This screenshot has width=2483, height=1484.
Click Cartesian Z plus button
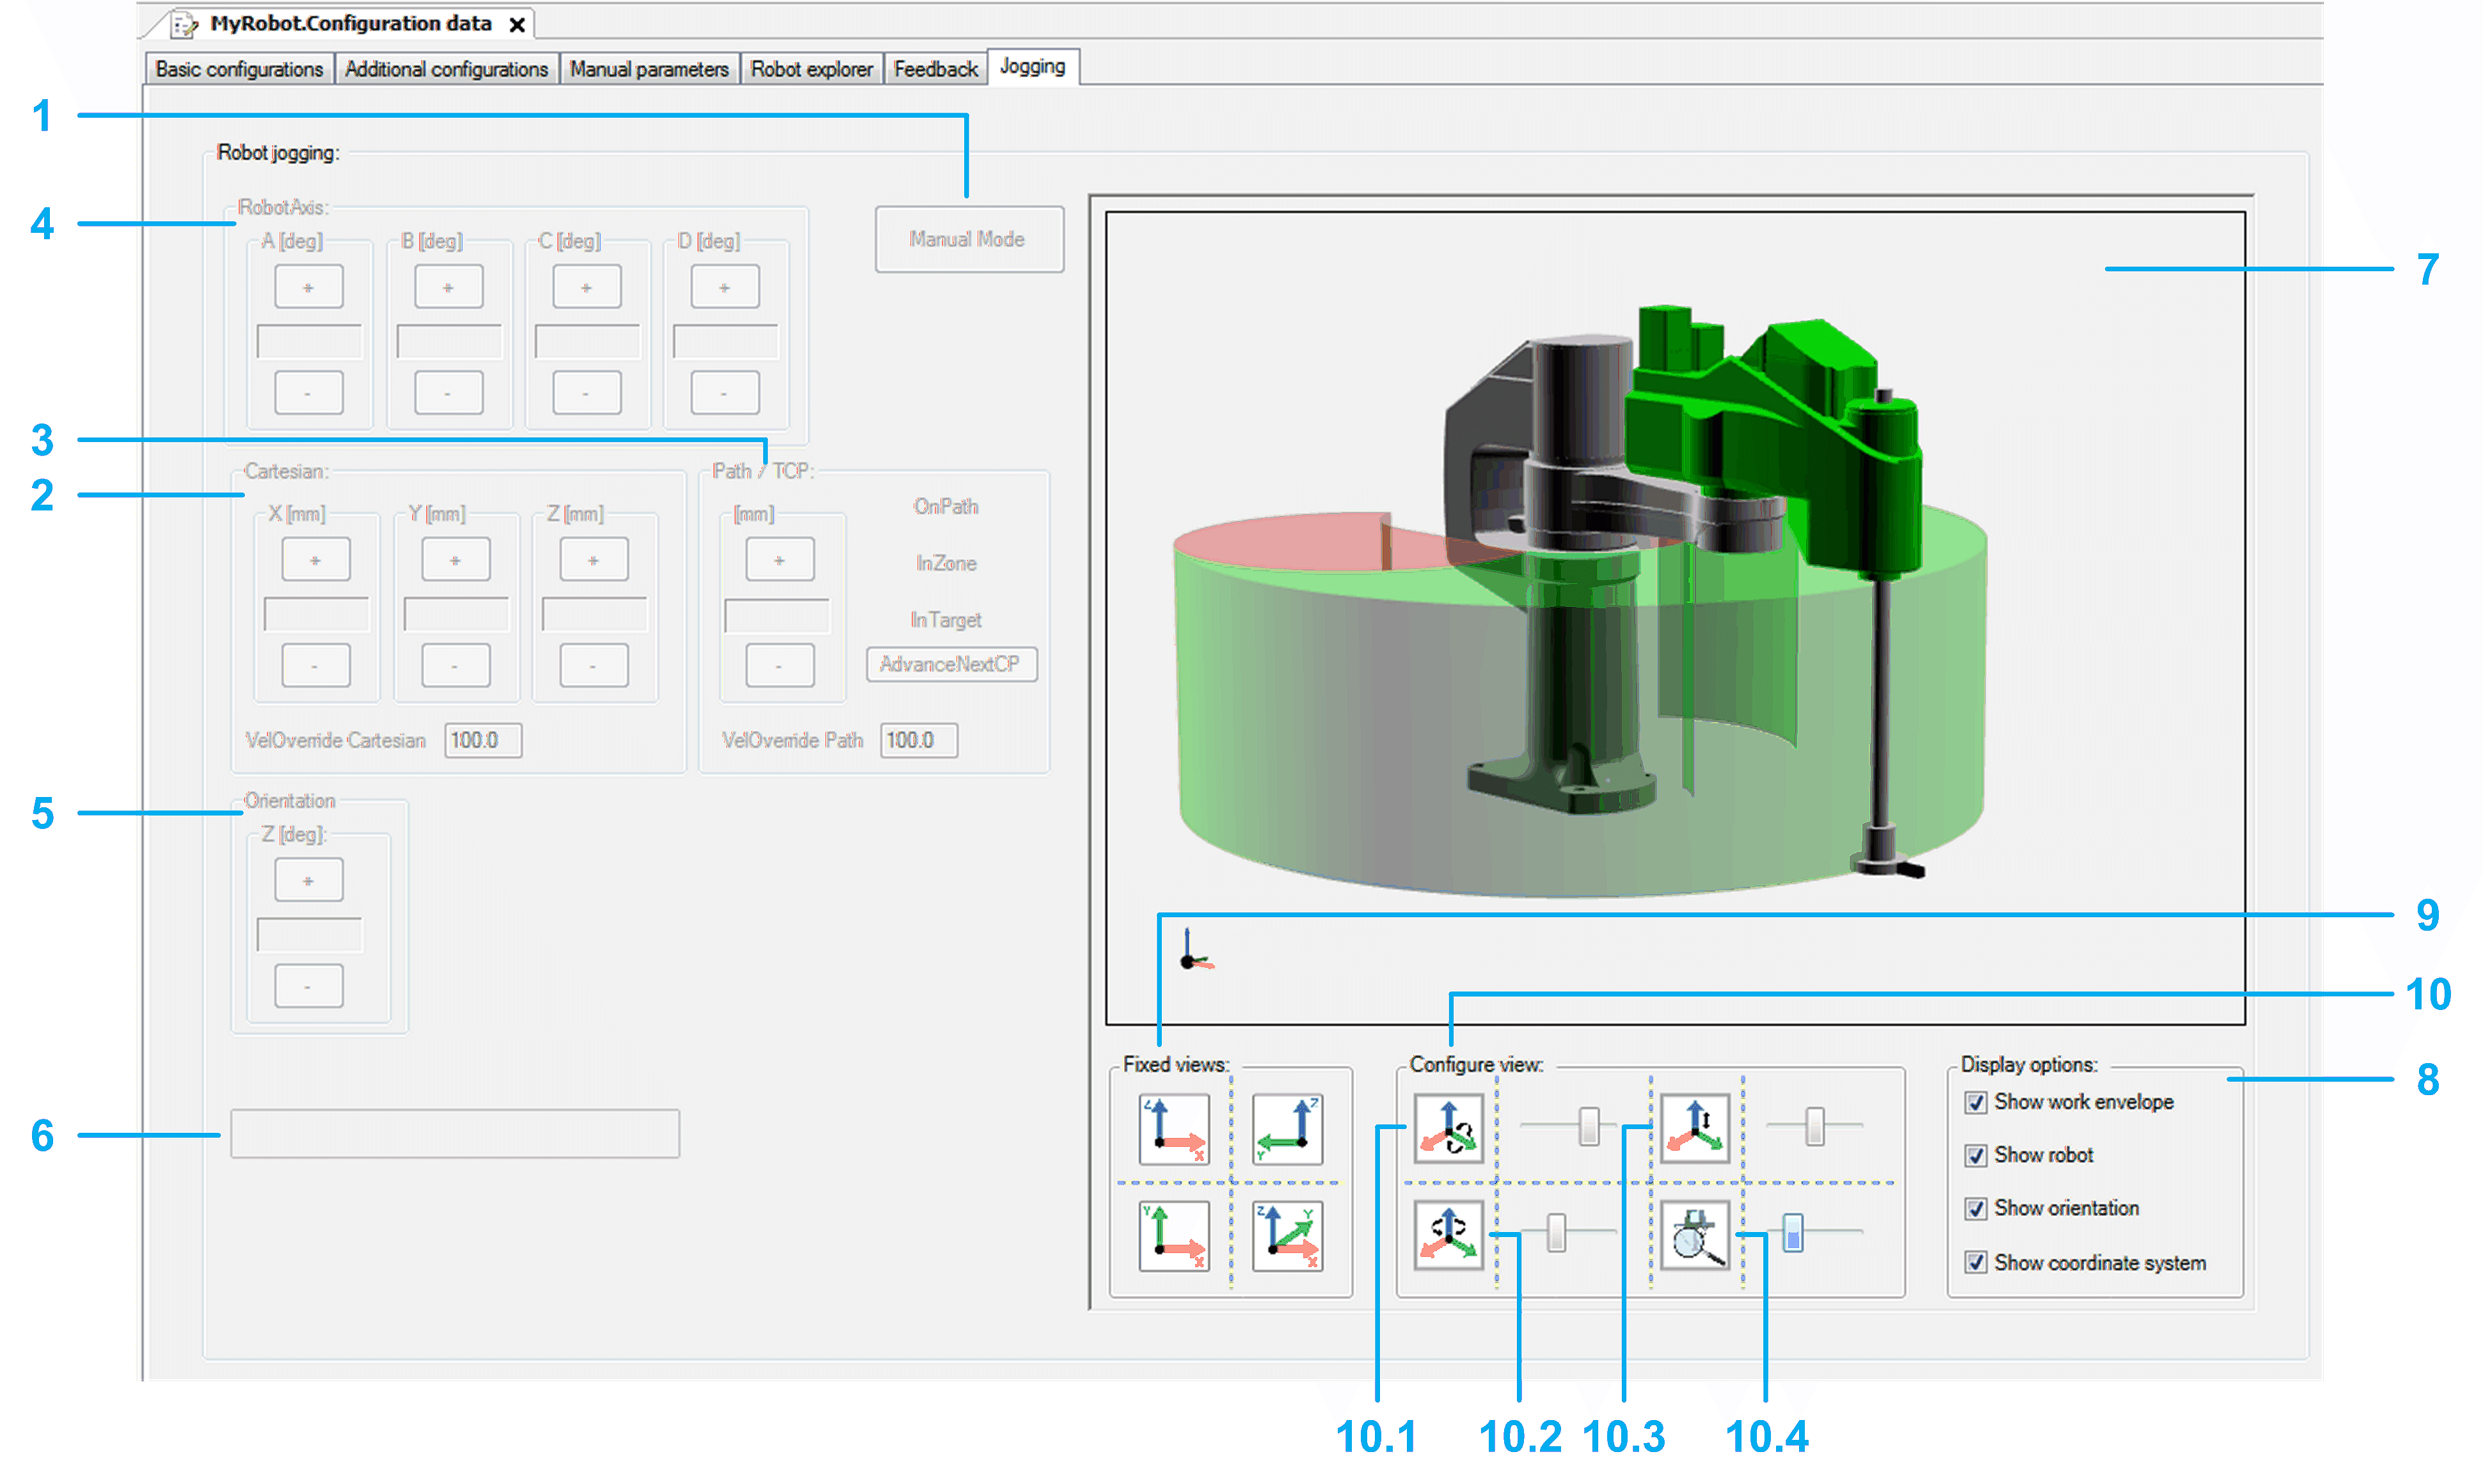(x=594, y=560)
